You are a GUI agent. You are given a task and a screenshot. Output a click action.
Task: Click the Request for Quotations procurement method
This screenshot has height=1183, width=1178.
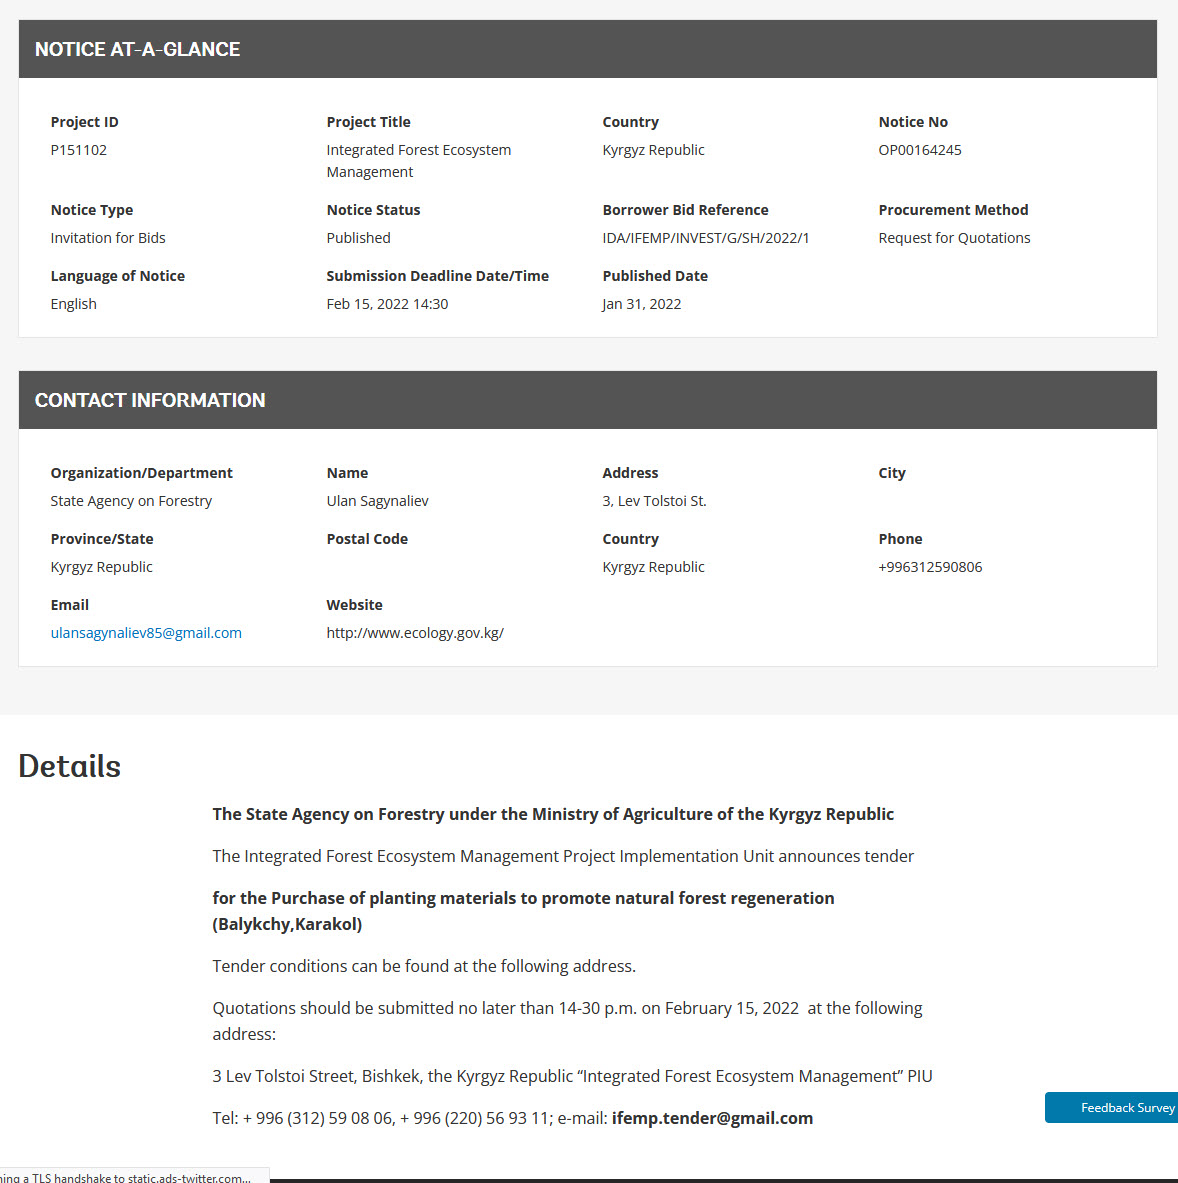954,238
